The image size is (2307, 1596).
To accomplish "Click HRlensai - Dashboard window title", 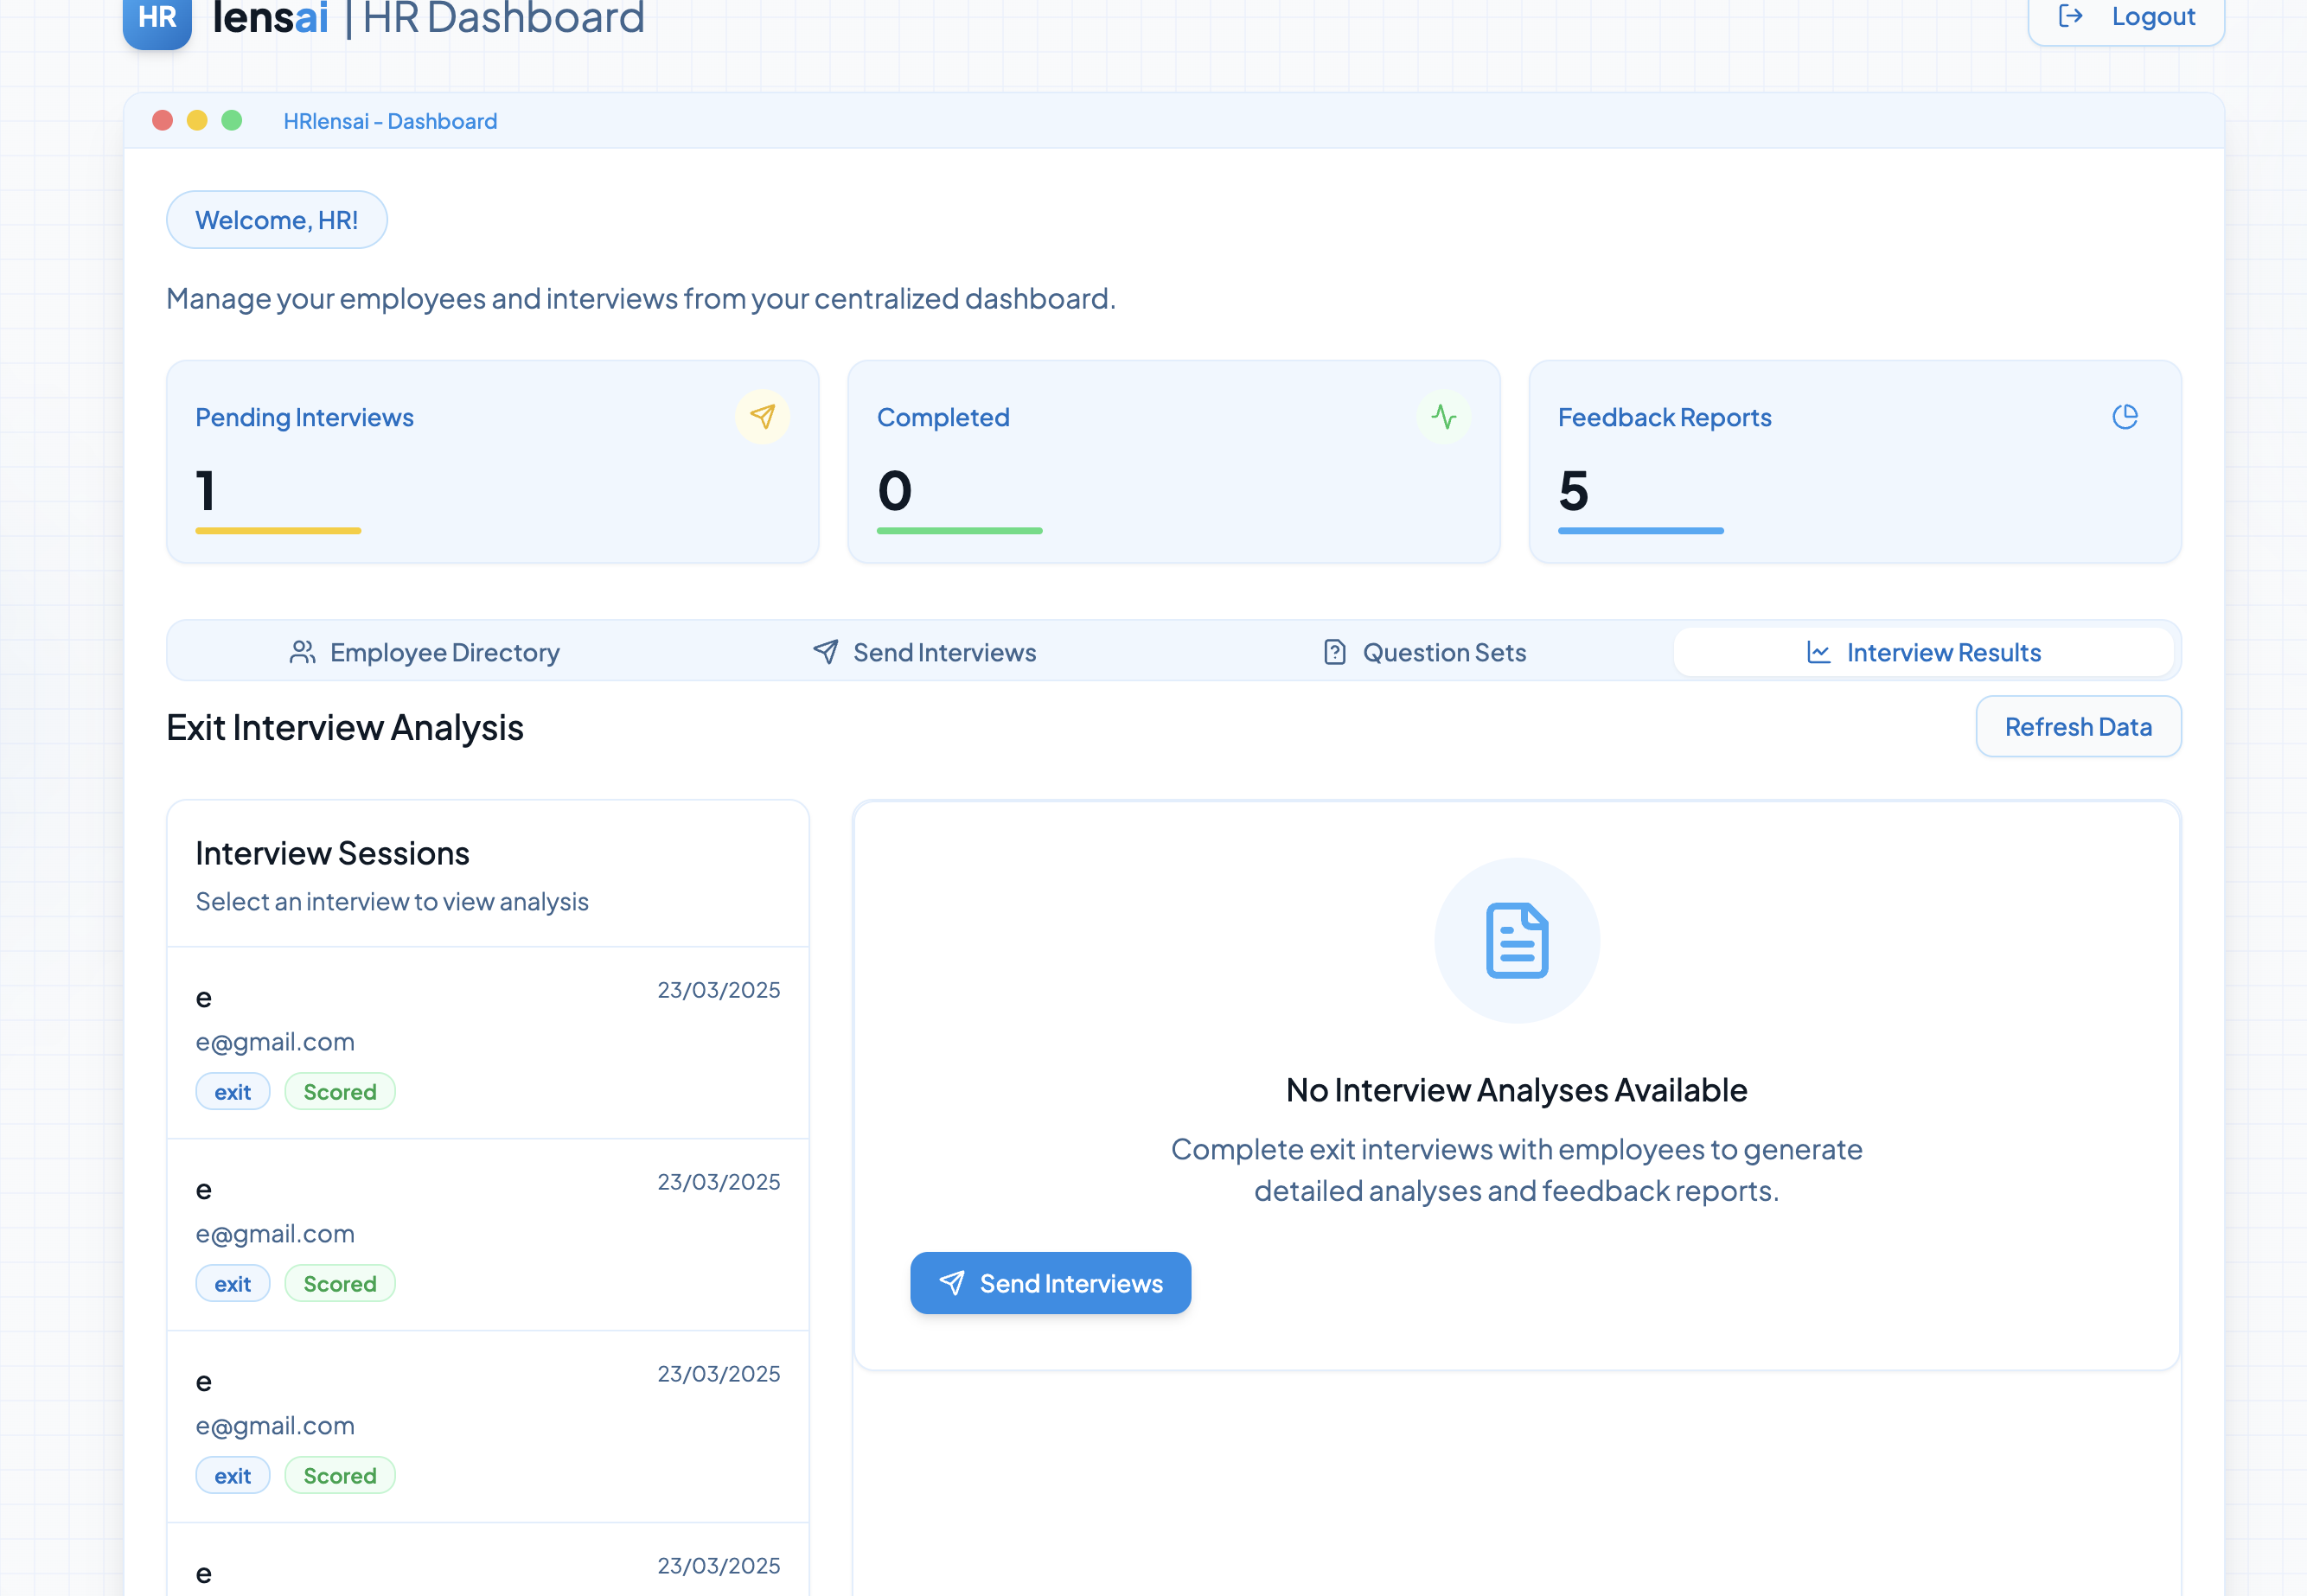I will [390, 121].
